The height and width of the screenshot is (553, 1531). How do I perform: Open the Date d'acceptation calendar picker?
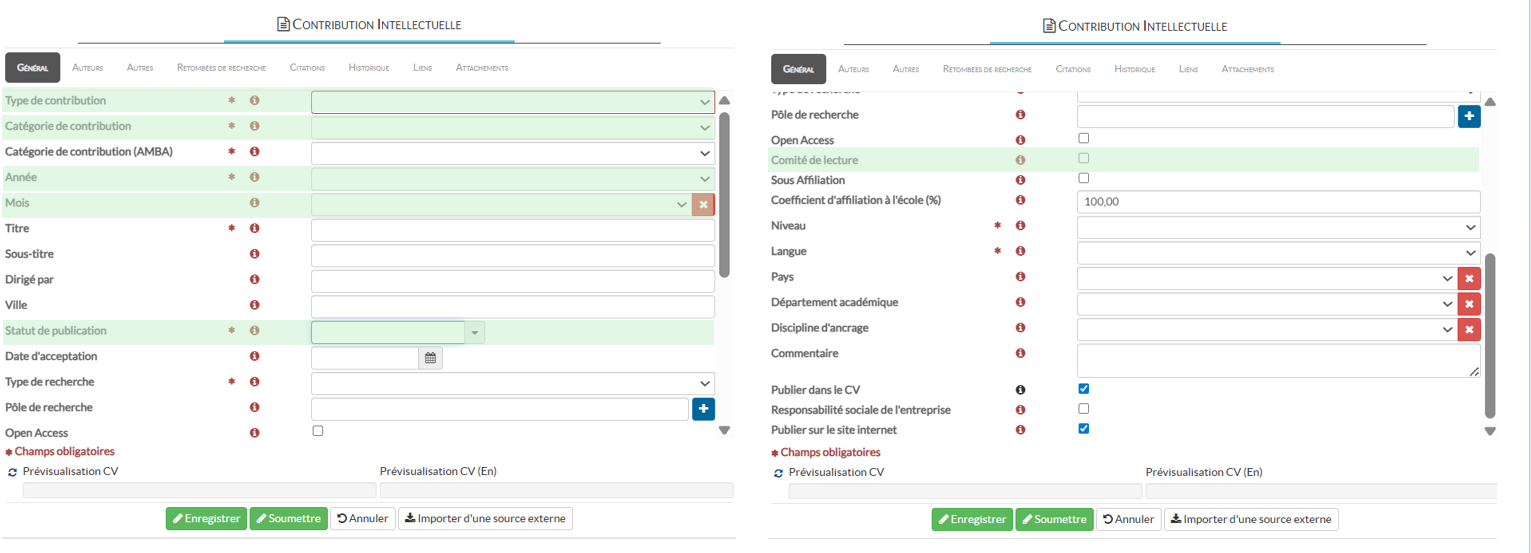point(430,357)
